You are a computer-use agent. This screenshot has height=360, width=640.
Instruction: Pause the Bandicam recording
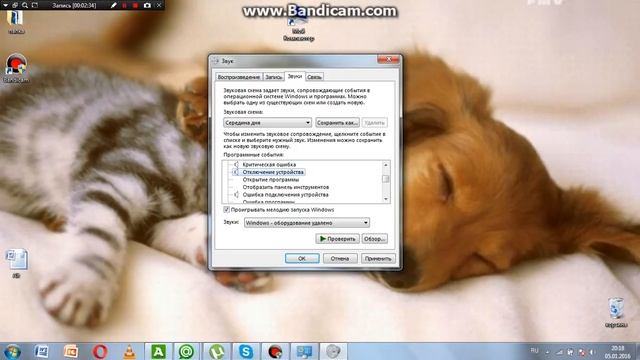tap(124, 5)
